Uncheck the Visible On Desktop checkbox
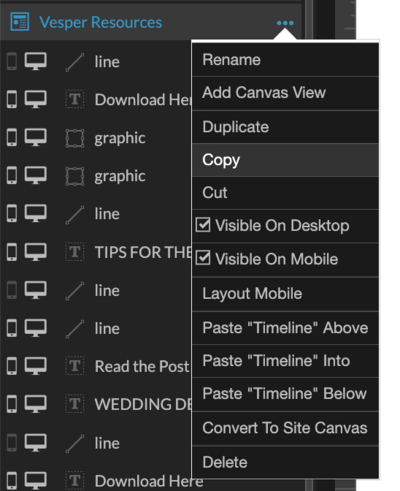 coord(203,225)
